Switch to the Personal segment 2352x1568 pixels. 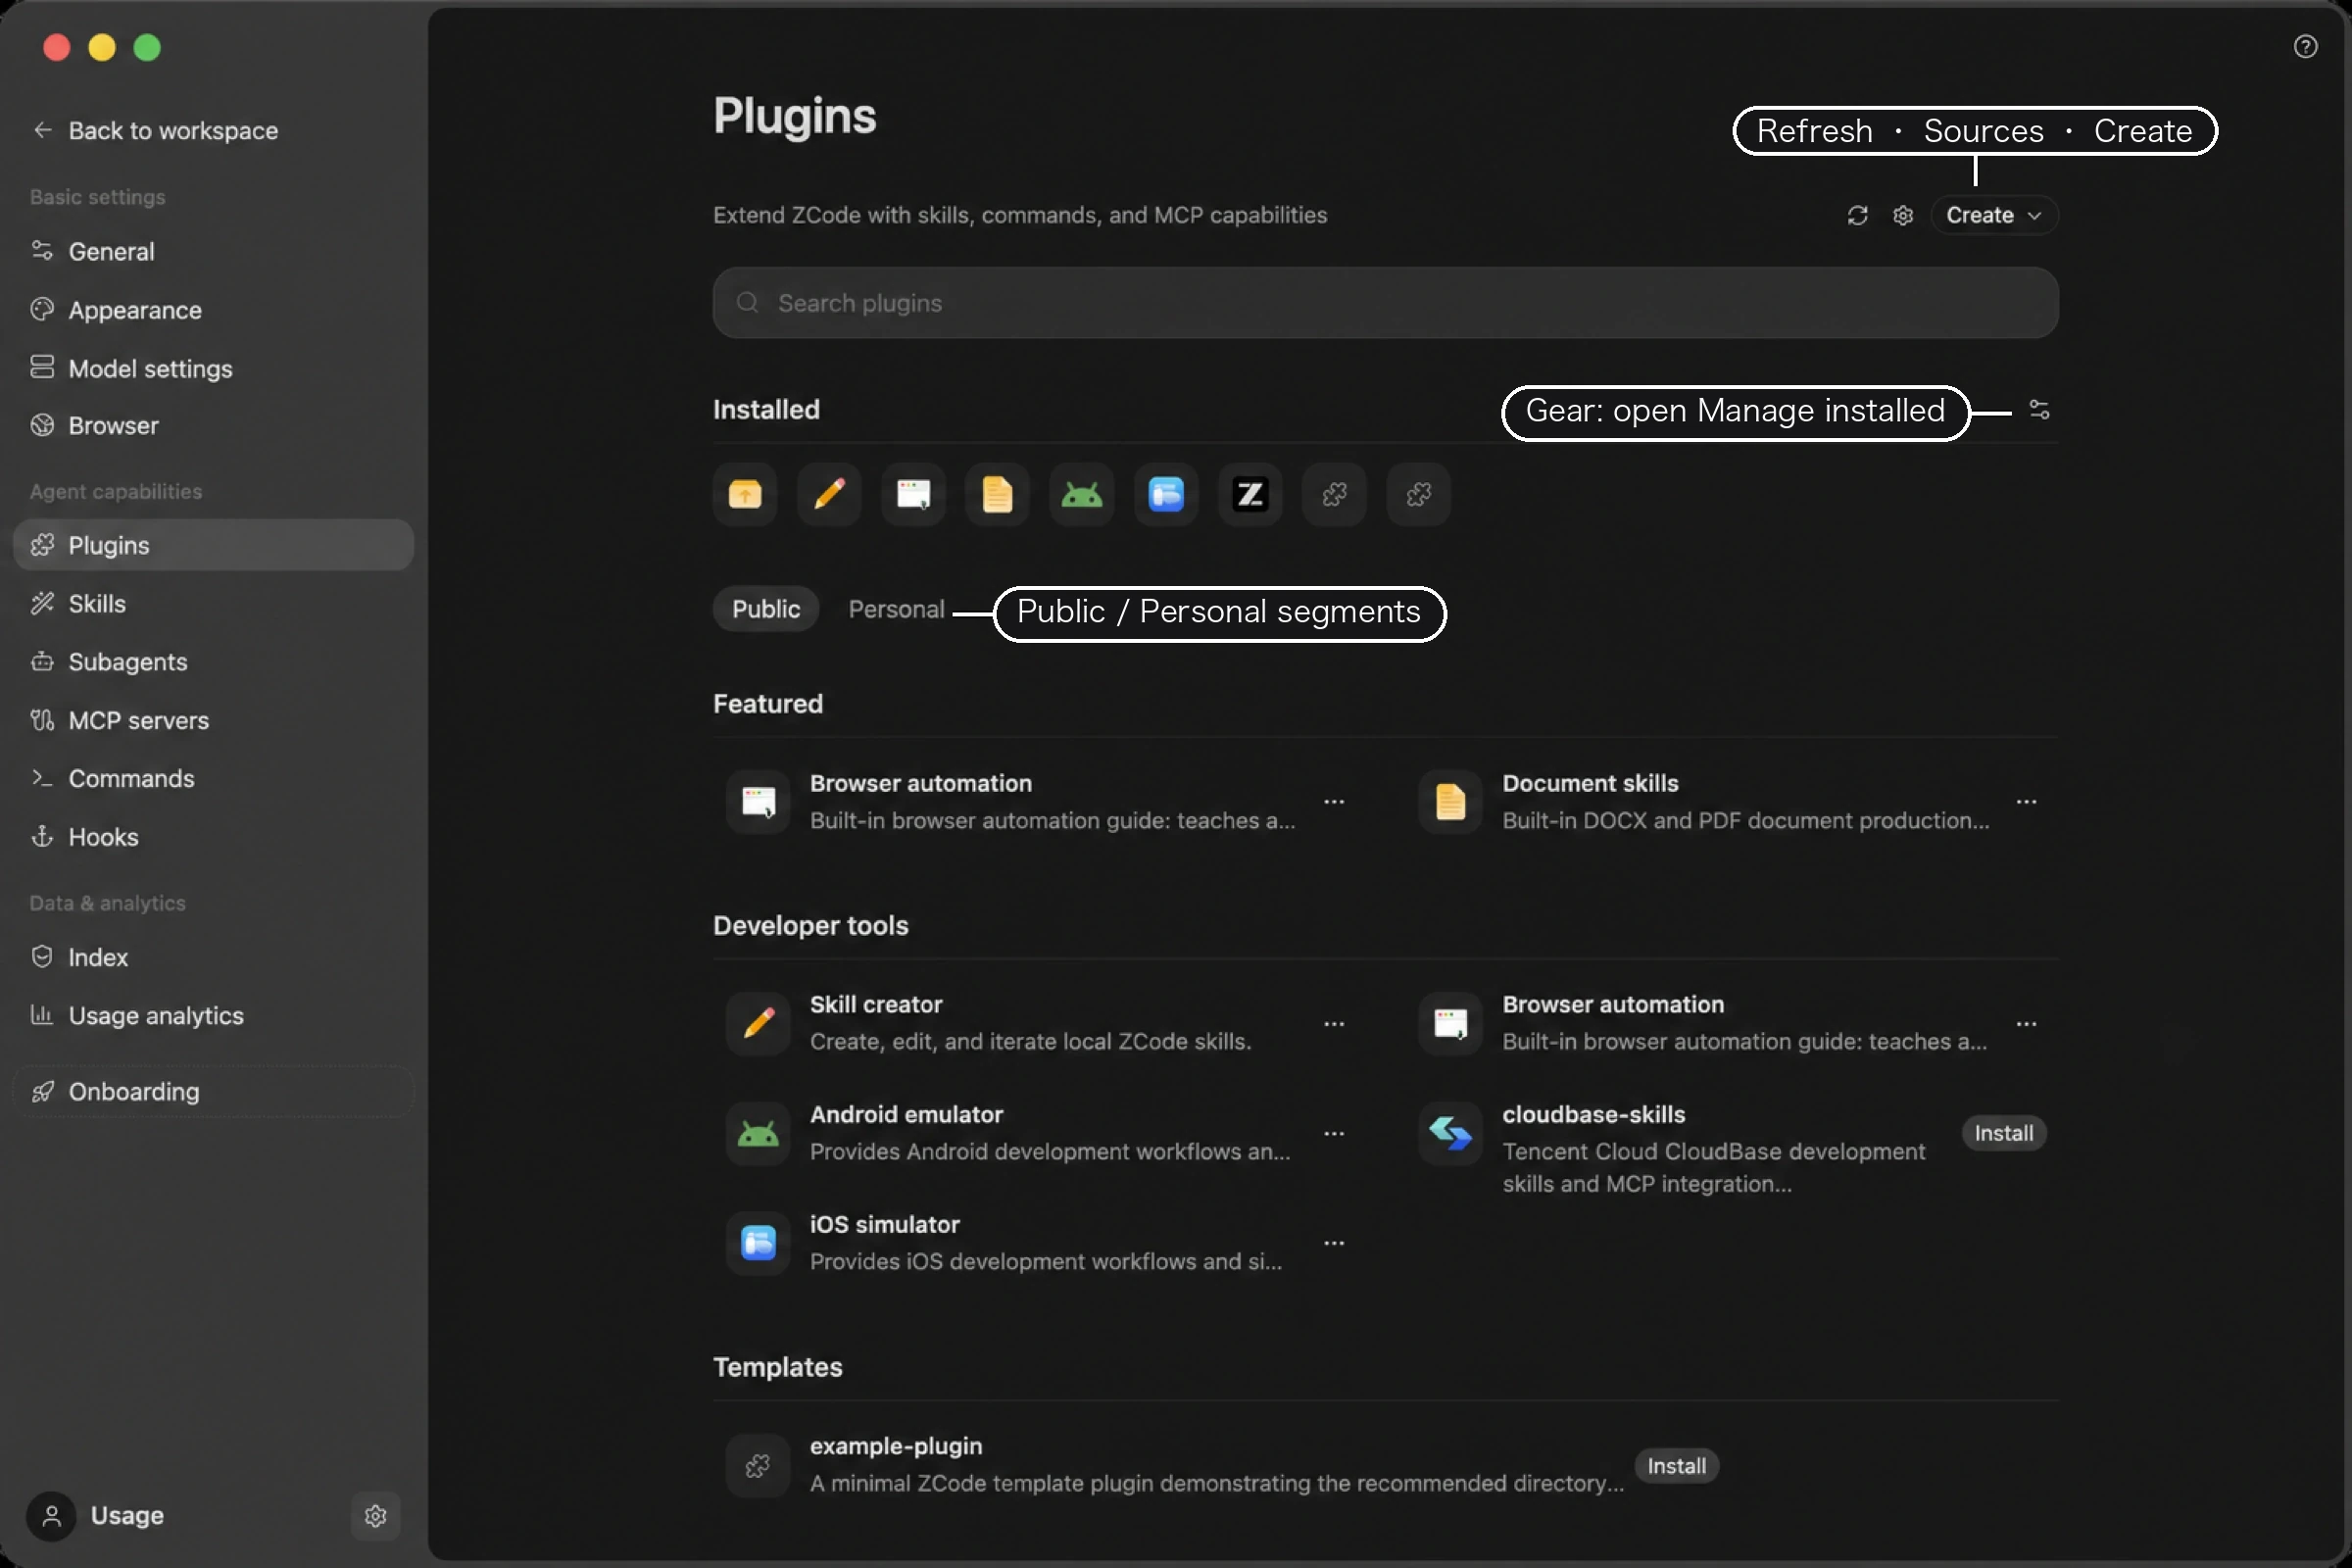pos(896,609)
